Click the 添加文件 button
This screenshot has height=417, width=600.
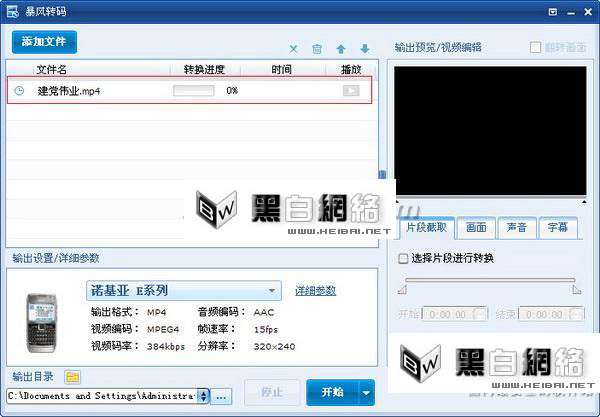click(x=44, y=42)
